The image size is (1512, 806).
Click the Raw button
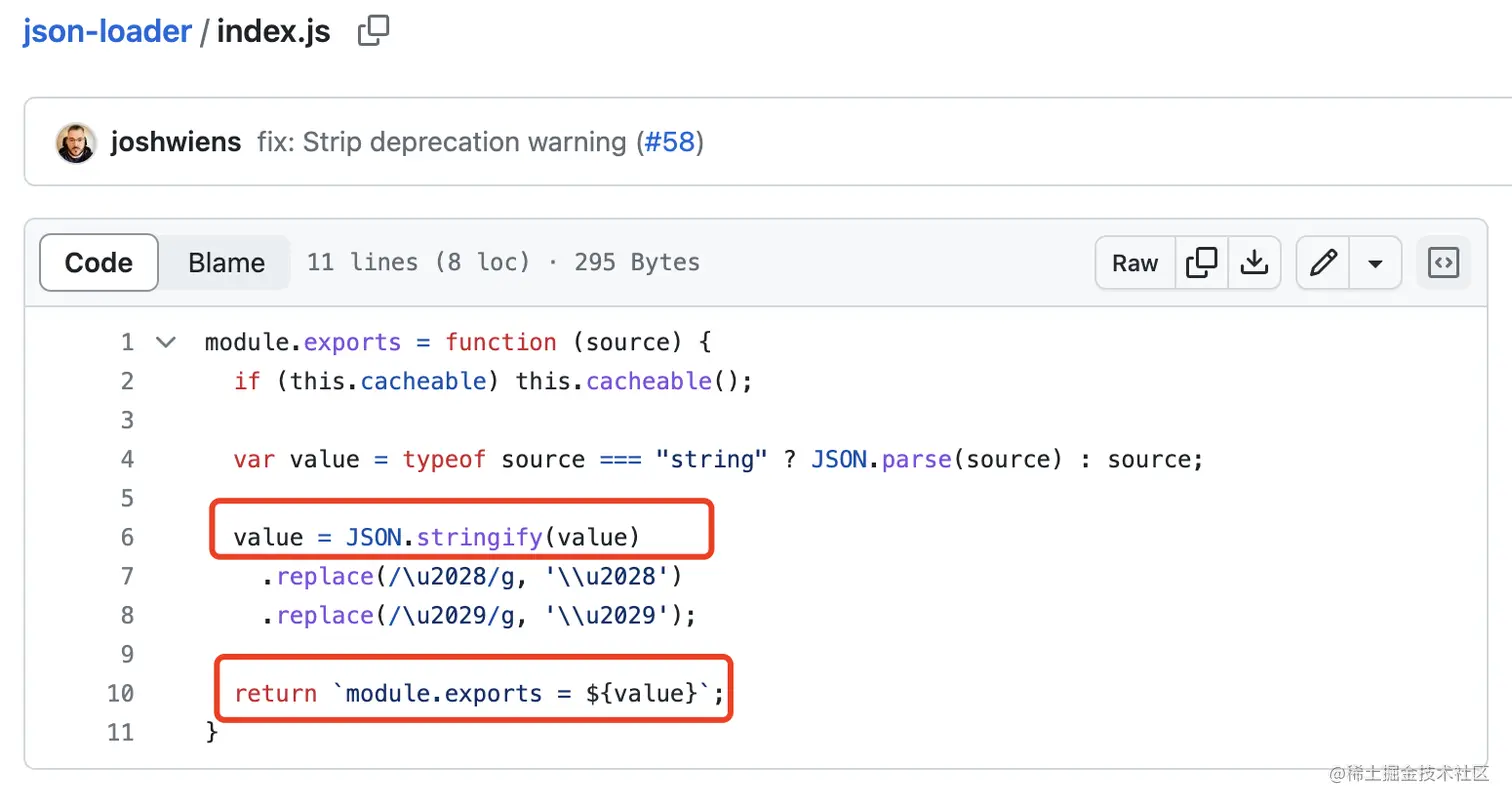pos(1135,263)
